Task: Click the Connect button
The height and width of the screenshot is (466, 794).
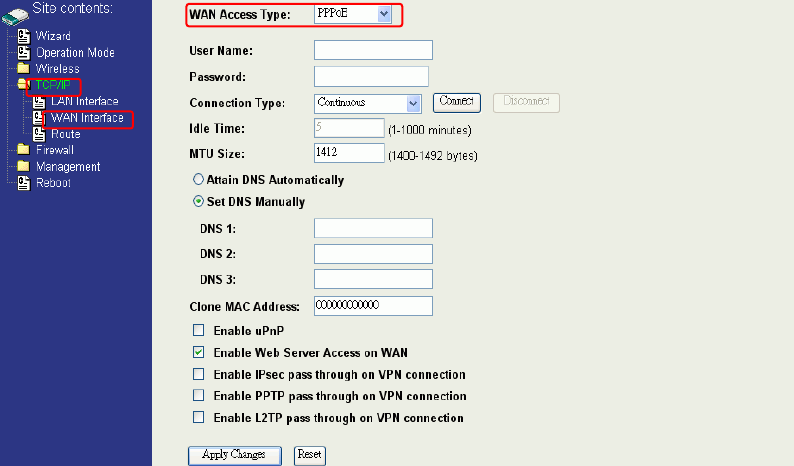Action: [x=457, y=102]
